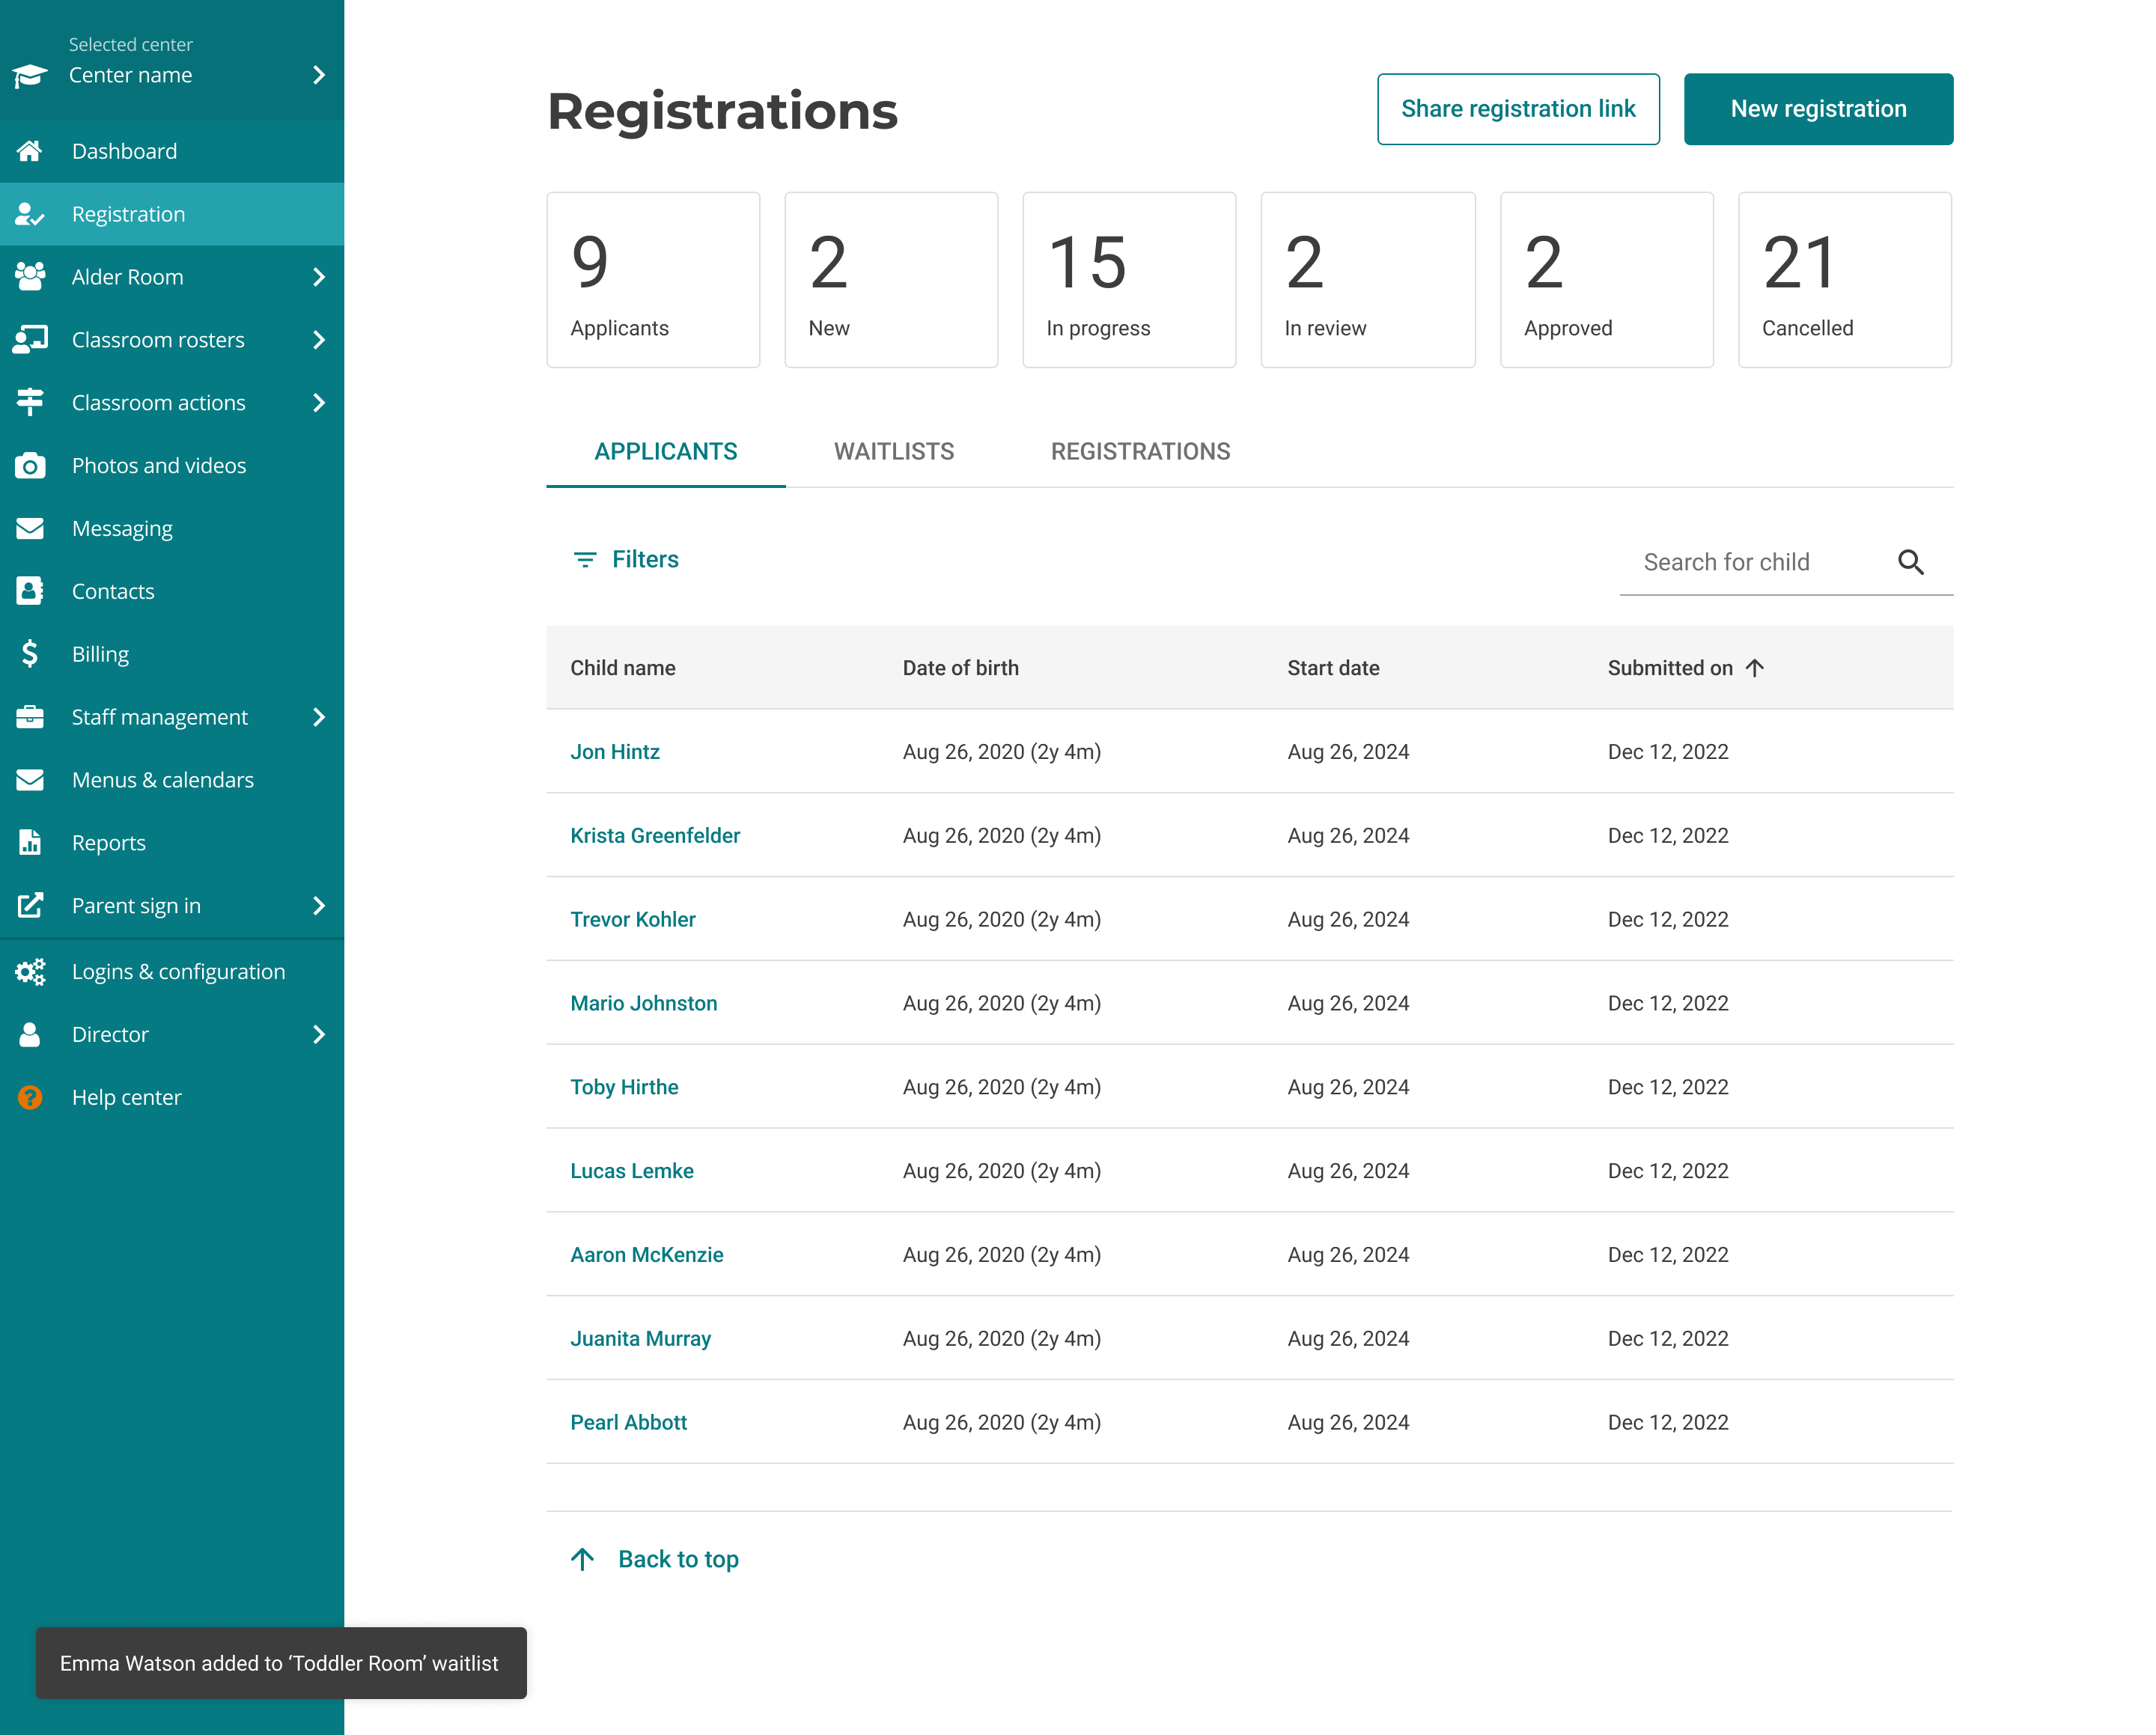Click the Logins & configuration gears icon

coord(30,972)
